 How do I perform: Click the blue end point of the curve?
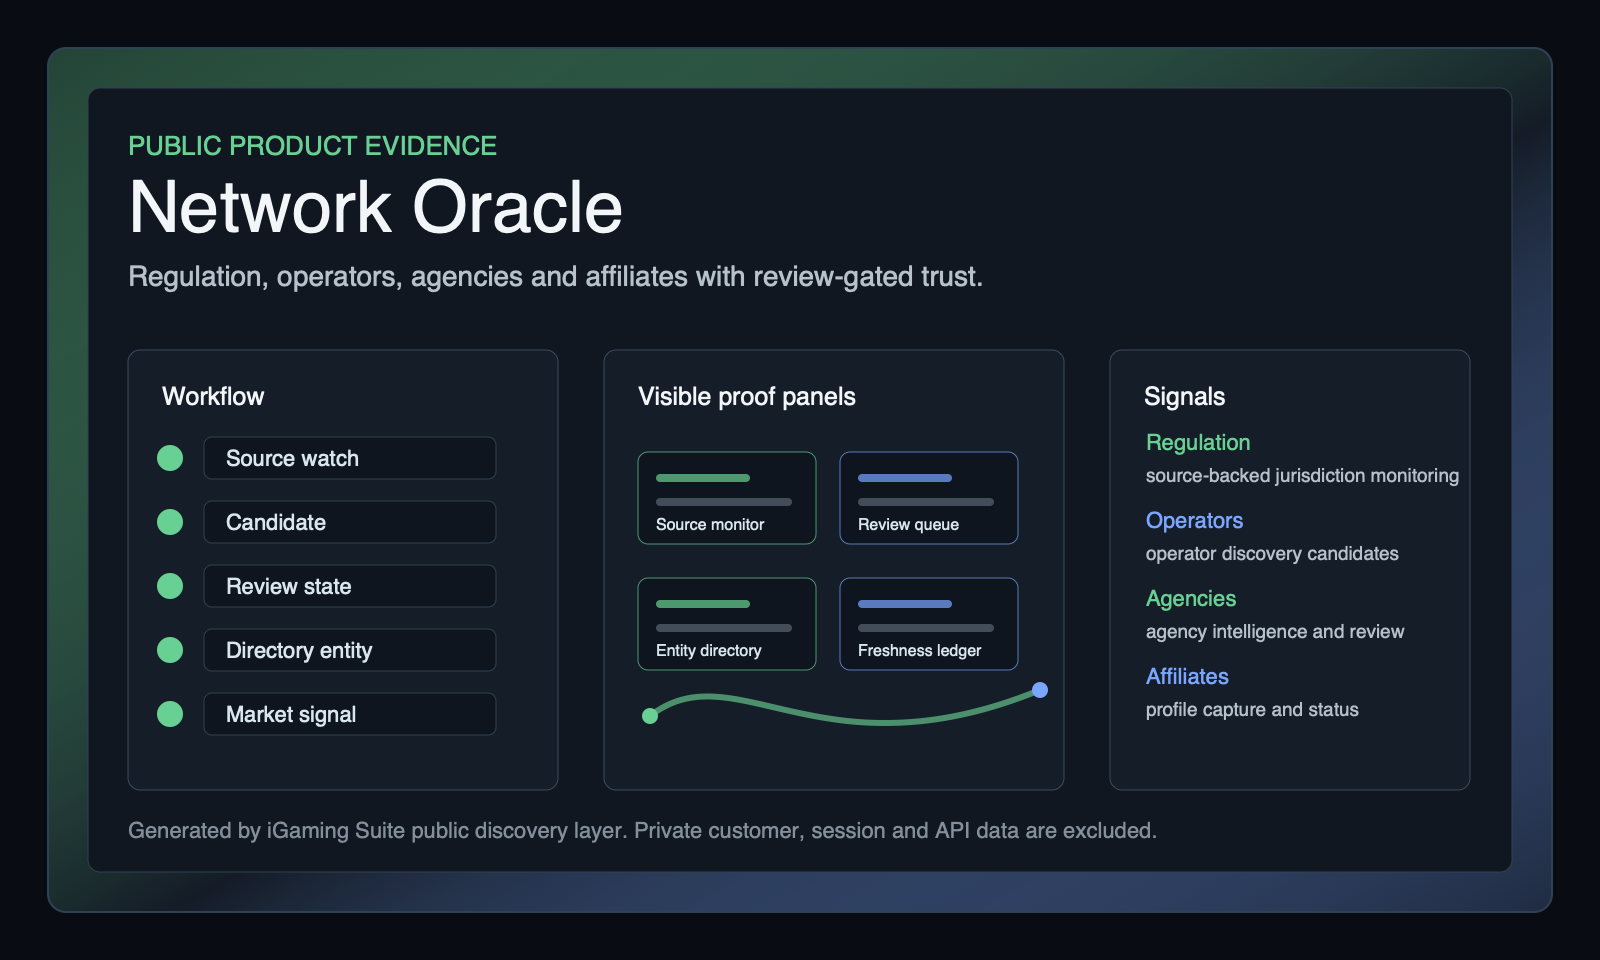(1040, 690)
